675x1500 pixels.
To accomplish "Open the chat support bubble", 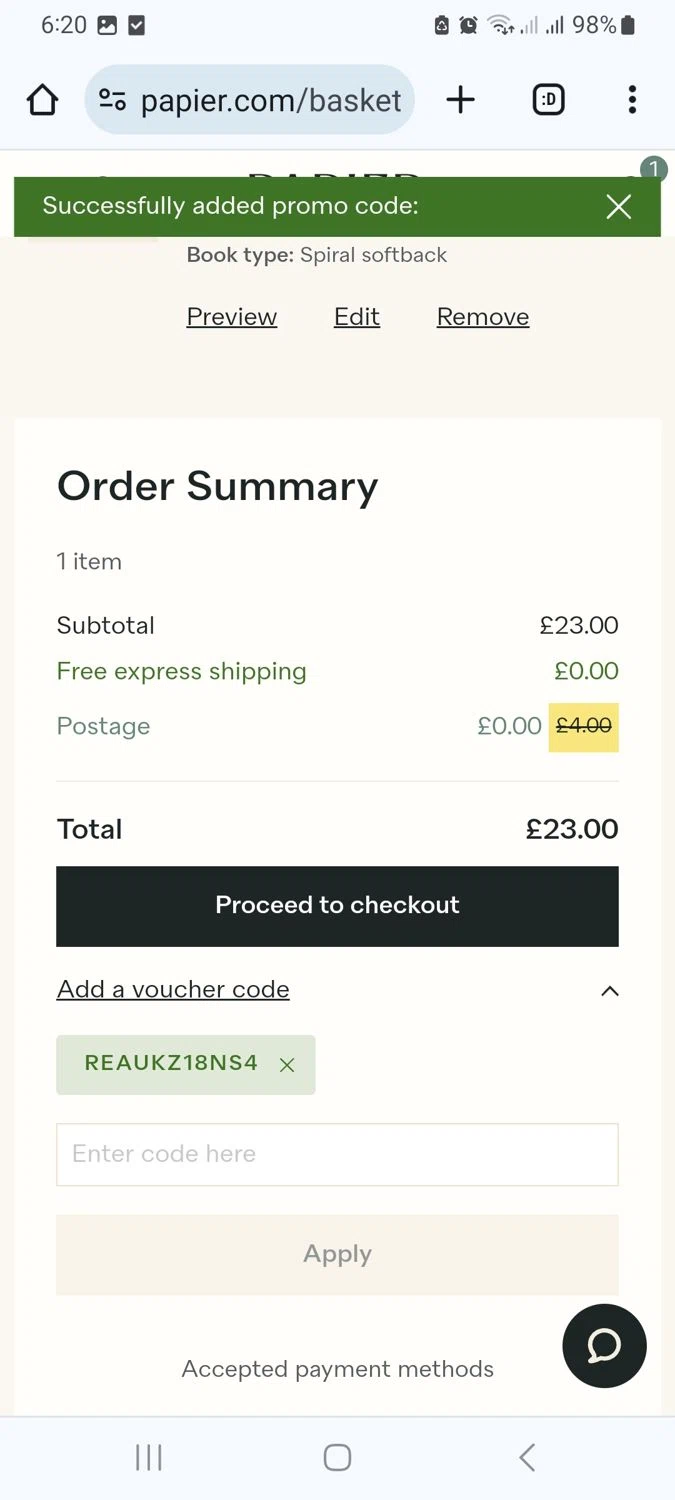I will [x=604, y=1346].
